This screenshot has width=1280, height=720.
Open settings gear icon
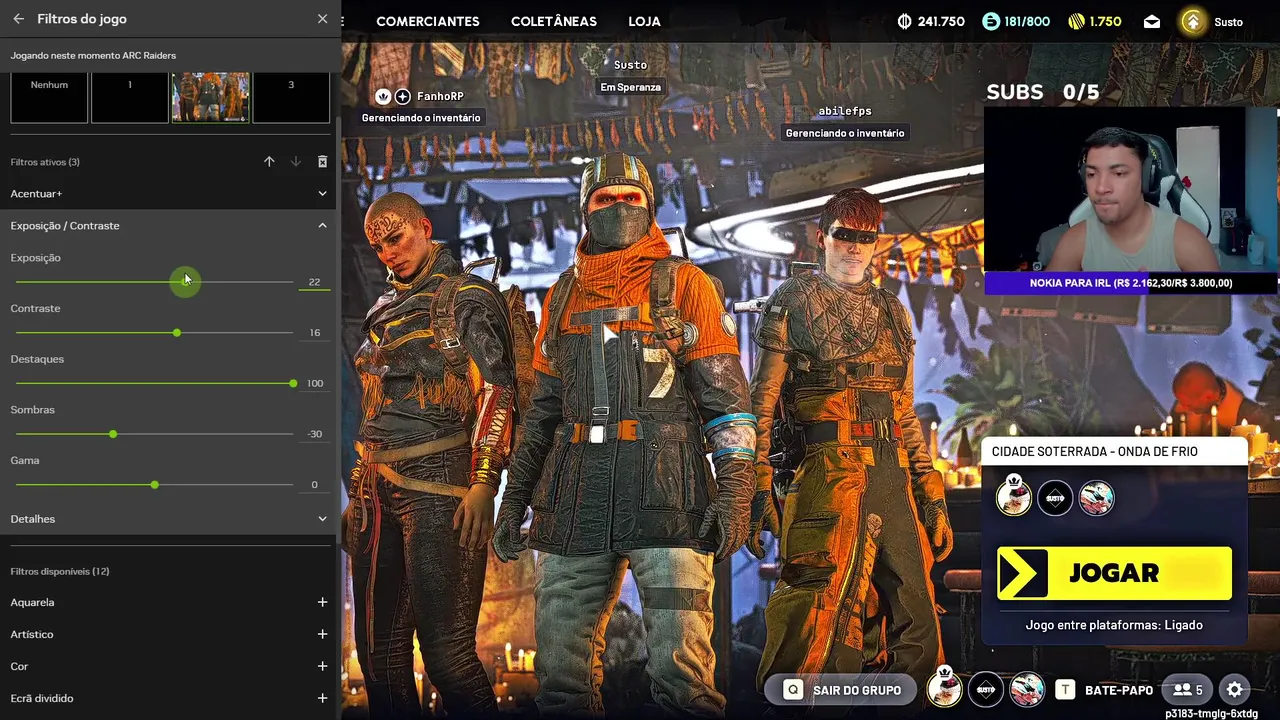[x=1235, y=690]
